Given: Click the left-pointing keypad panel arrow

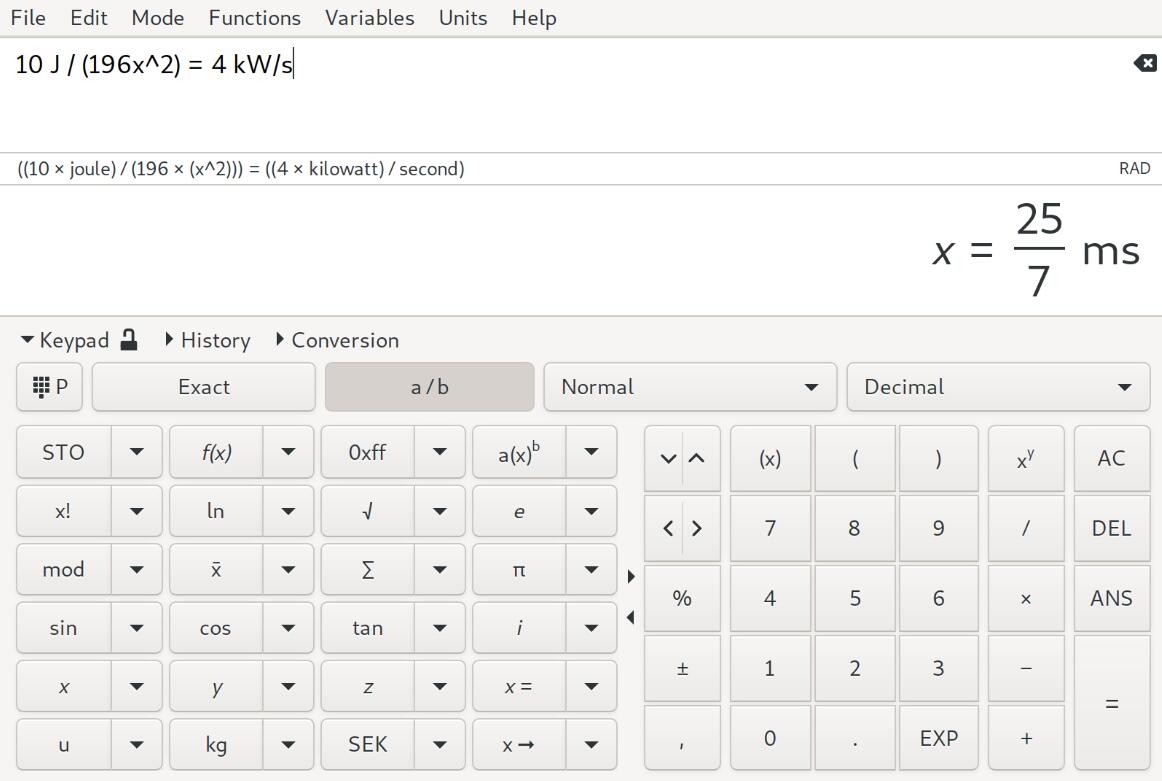Looking at the screenshot, I should (631, 617).
